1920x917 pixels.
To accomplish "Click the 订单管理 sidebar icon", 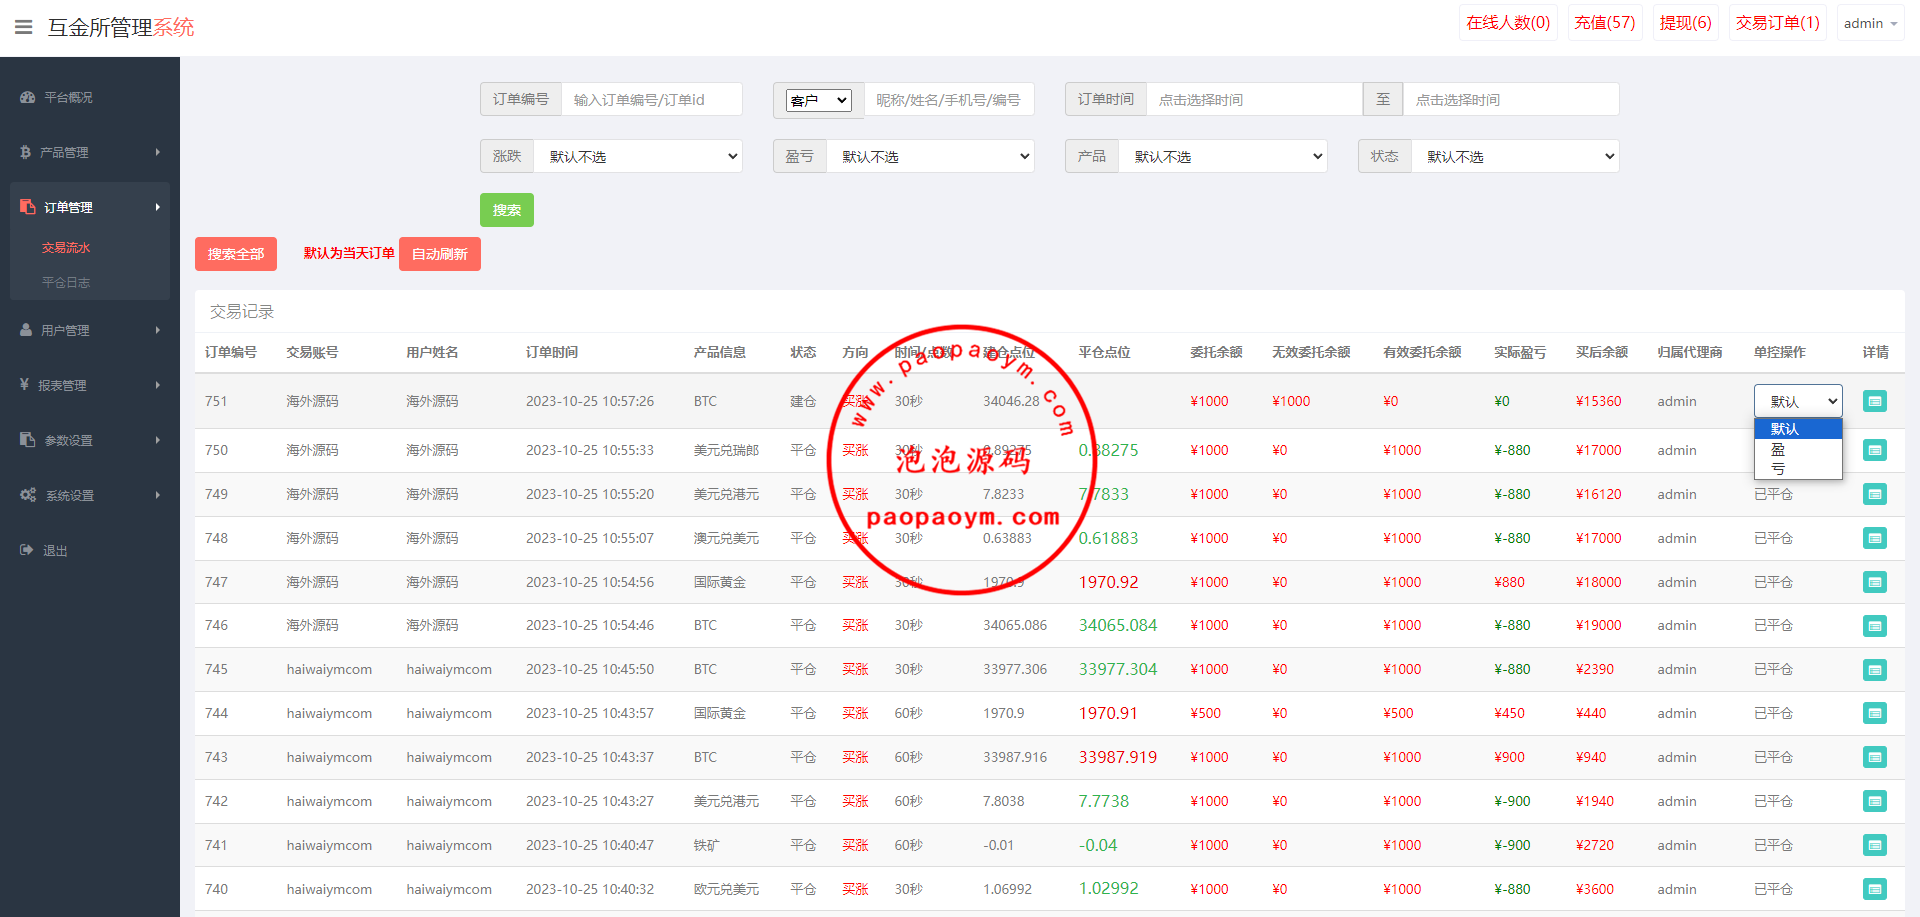I will click(27, 207).
